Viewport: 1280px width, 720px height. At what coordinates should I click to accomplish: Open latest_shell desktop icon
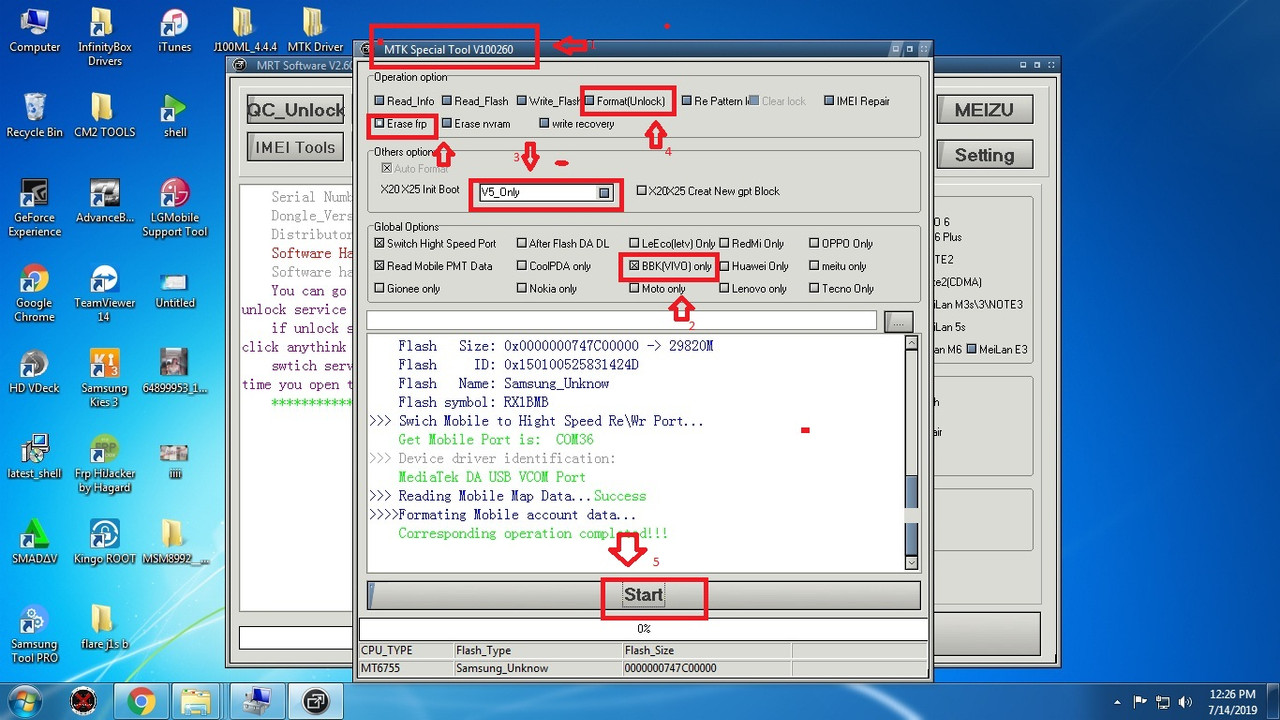click(35, 457)
